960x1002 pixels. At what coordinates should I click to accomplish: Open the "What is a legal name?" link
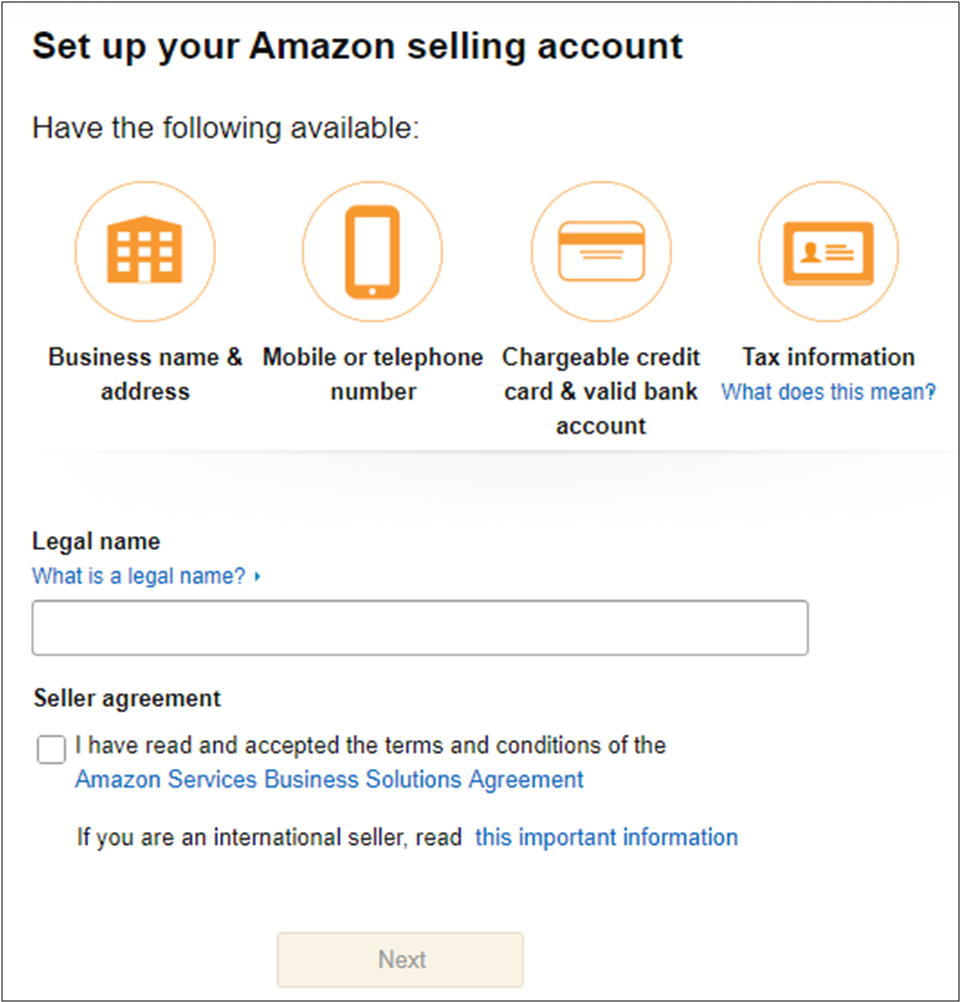[x=138, y=576]
